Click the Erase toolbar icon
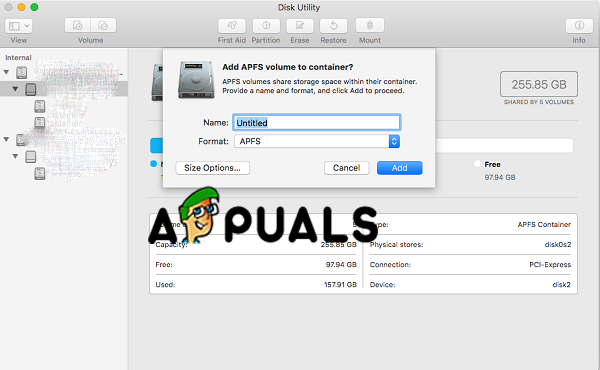 coord(300,26)
